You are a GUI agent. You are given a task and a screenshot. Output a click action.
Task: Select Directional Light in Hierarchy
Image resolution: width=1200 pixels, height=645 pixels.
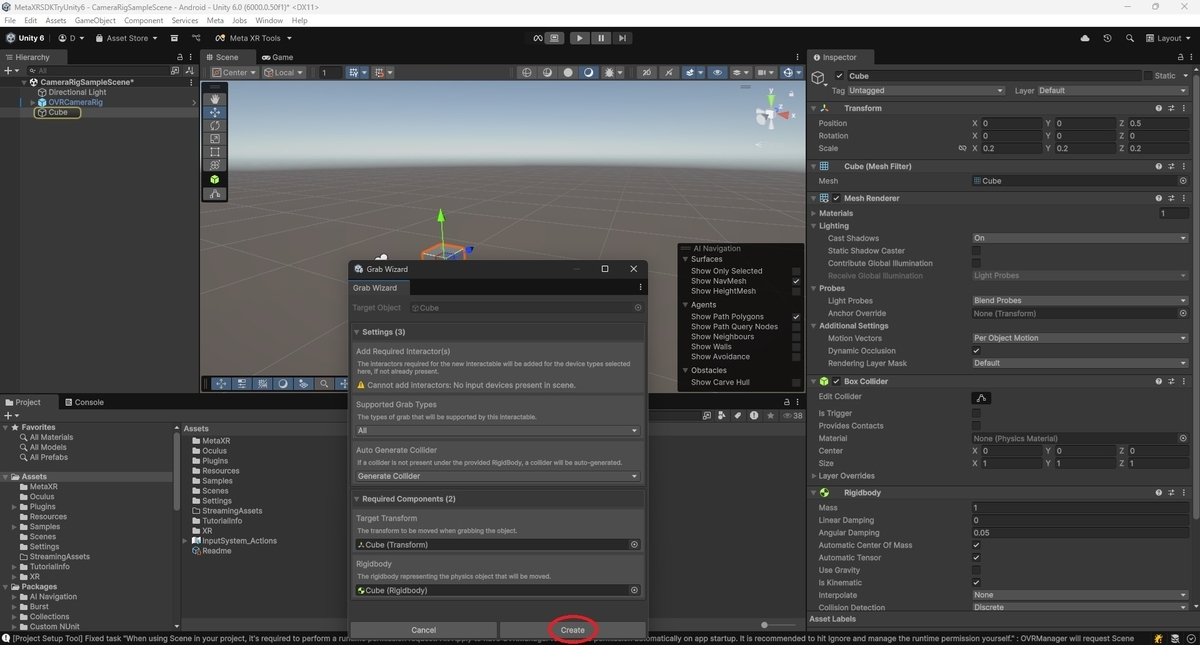[x=77, y=92]
